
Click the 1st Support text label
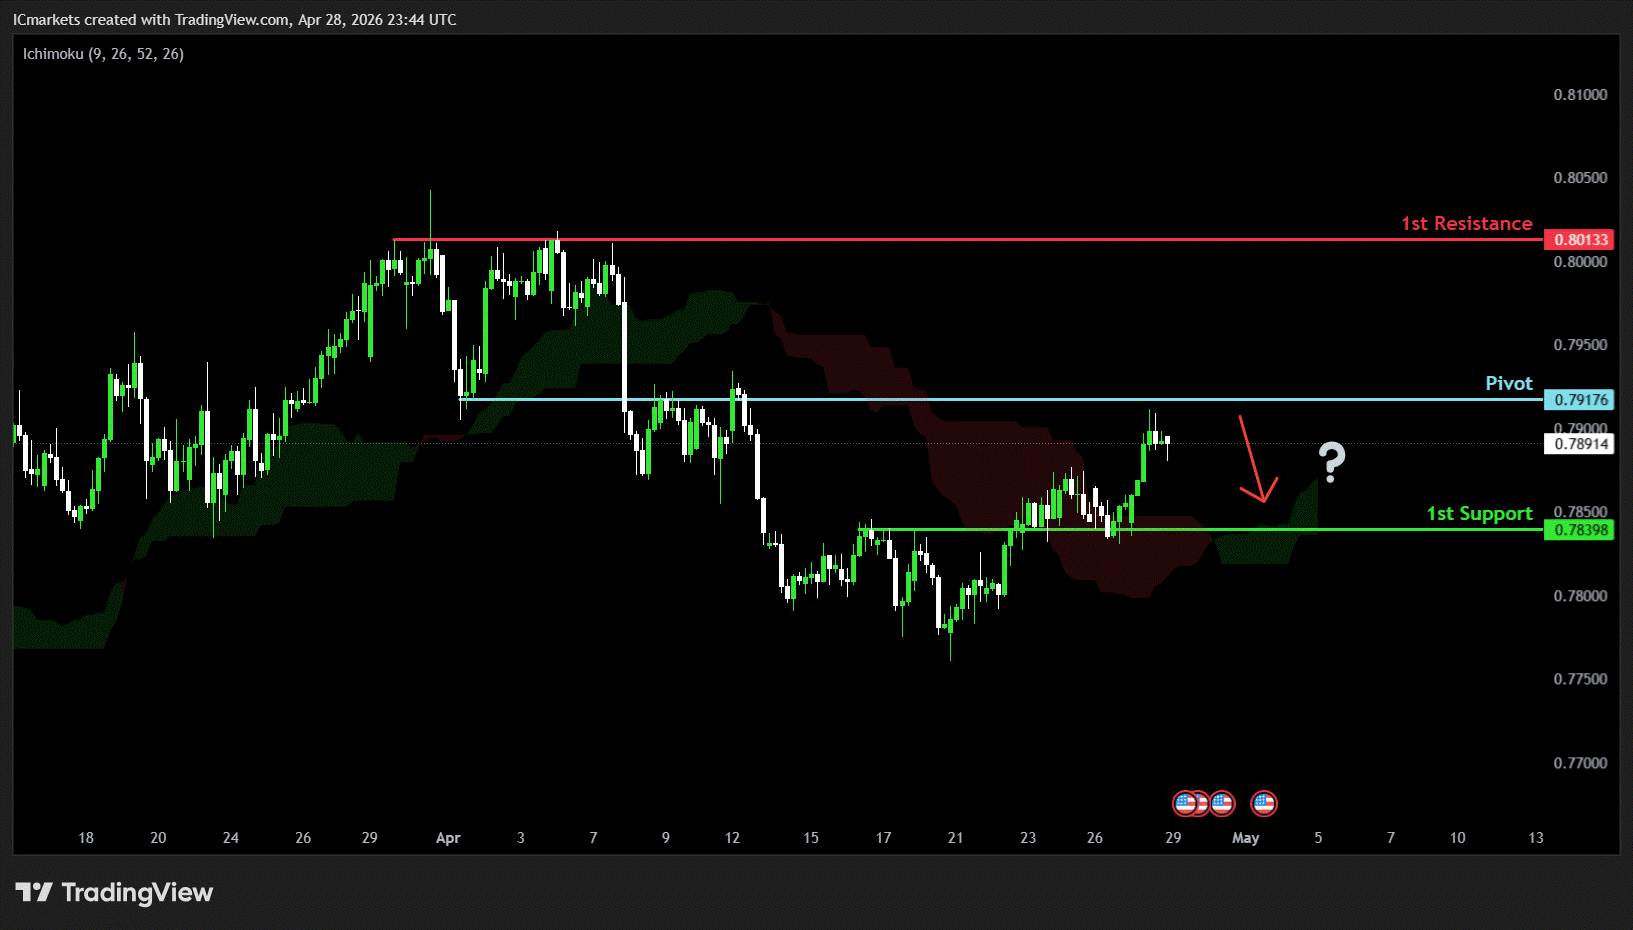(1479, 514)
